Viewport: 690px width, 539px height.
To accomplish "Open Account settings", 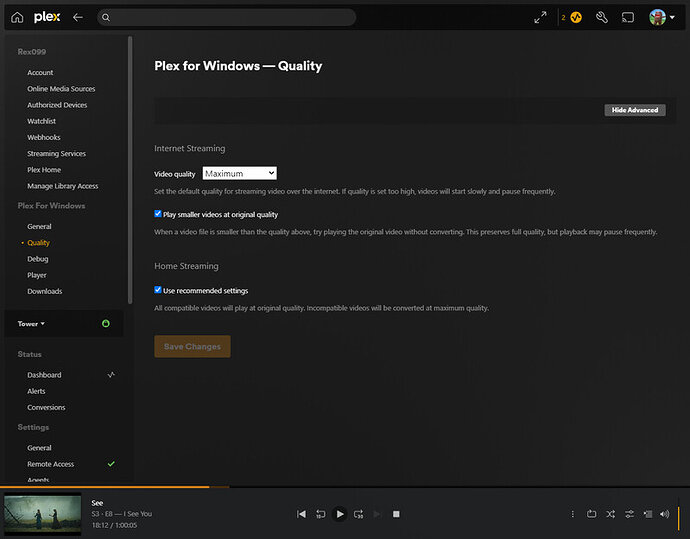I will pyautogui.click(x=40, y=73).
